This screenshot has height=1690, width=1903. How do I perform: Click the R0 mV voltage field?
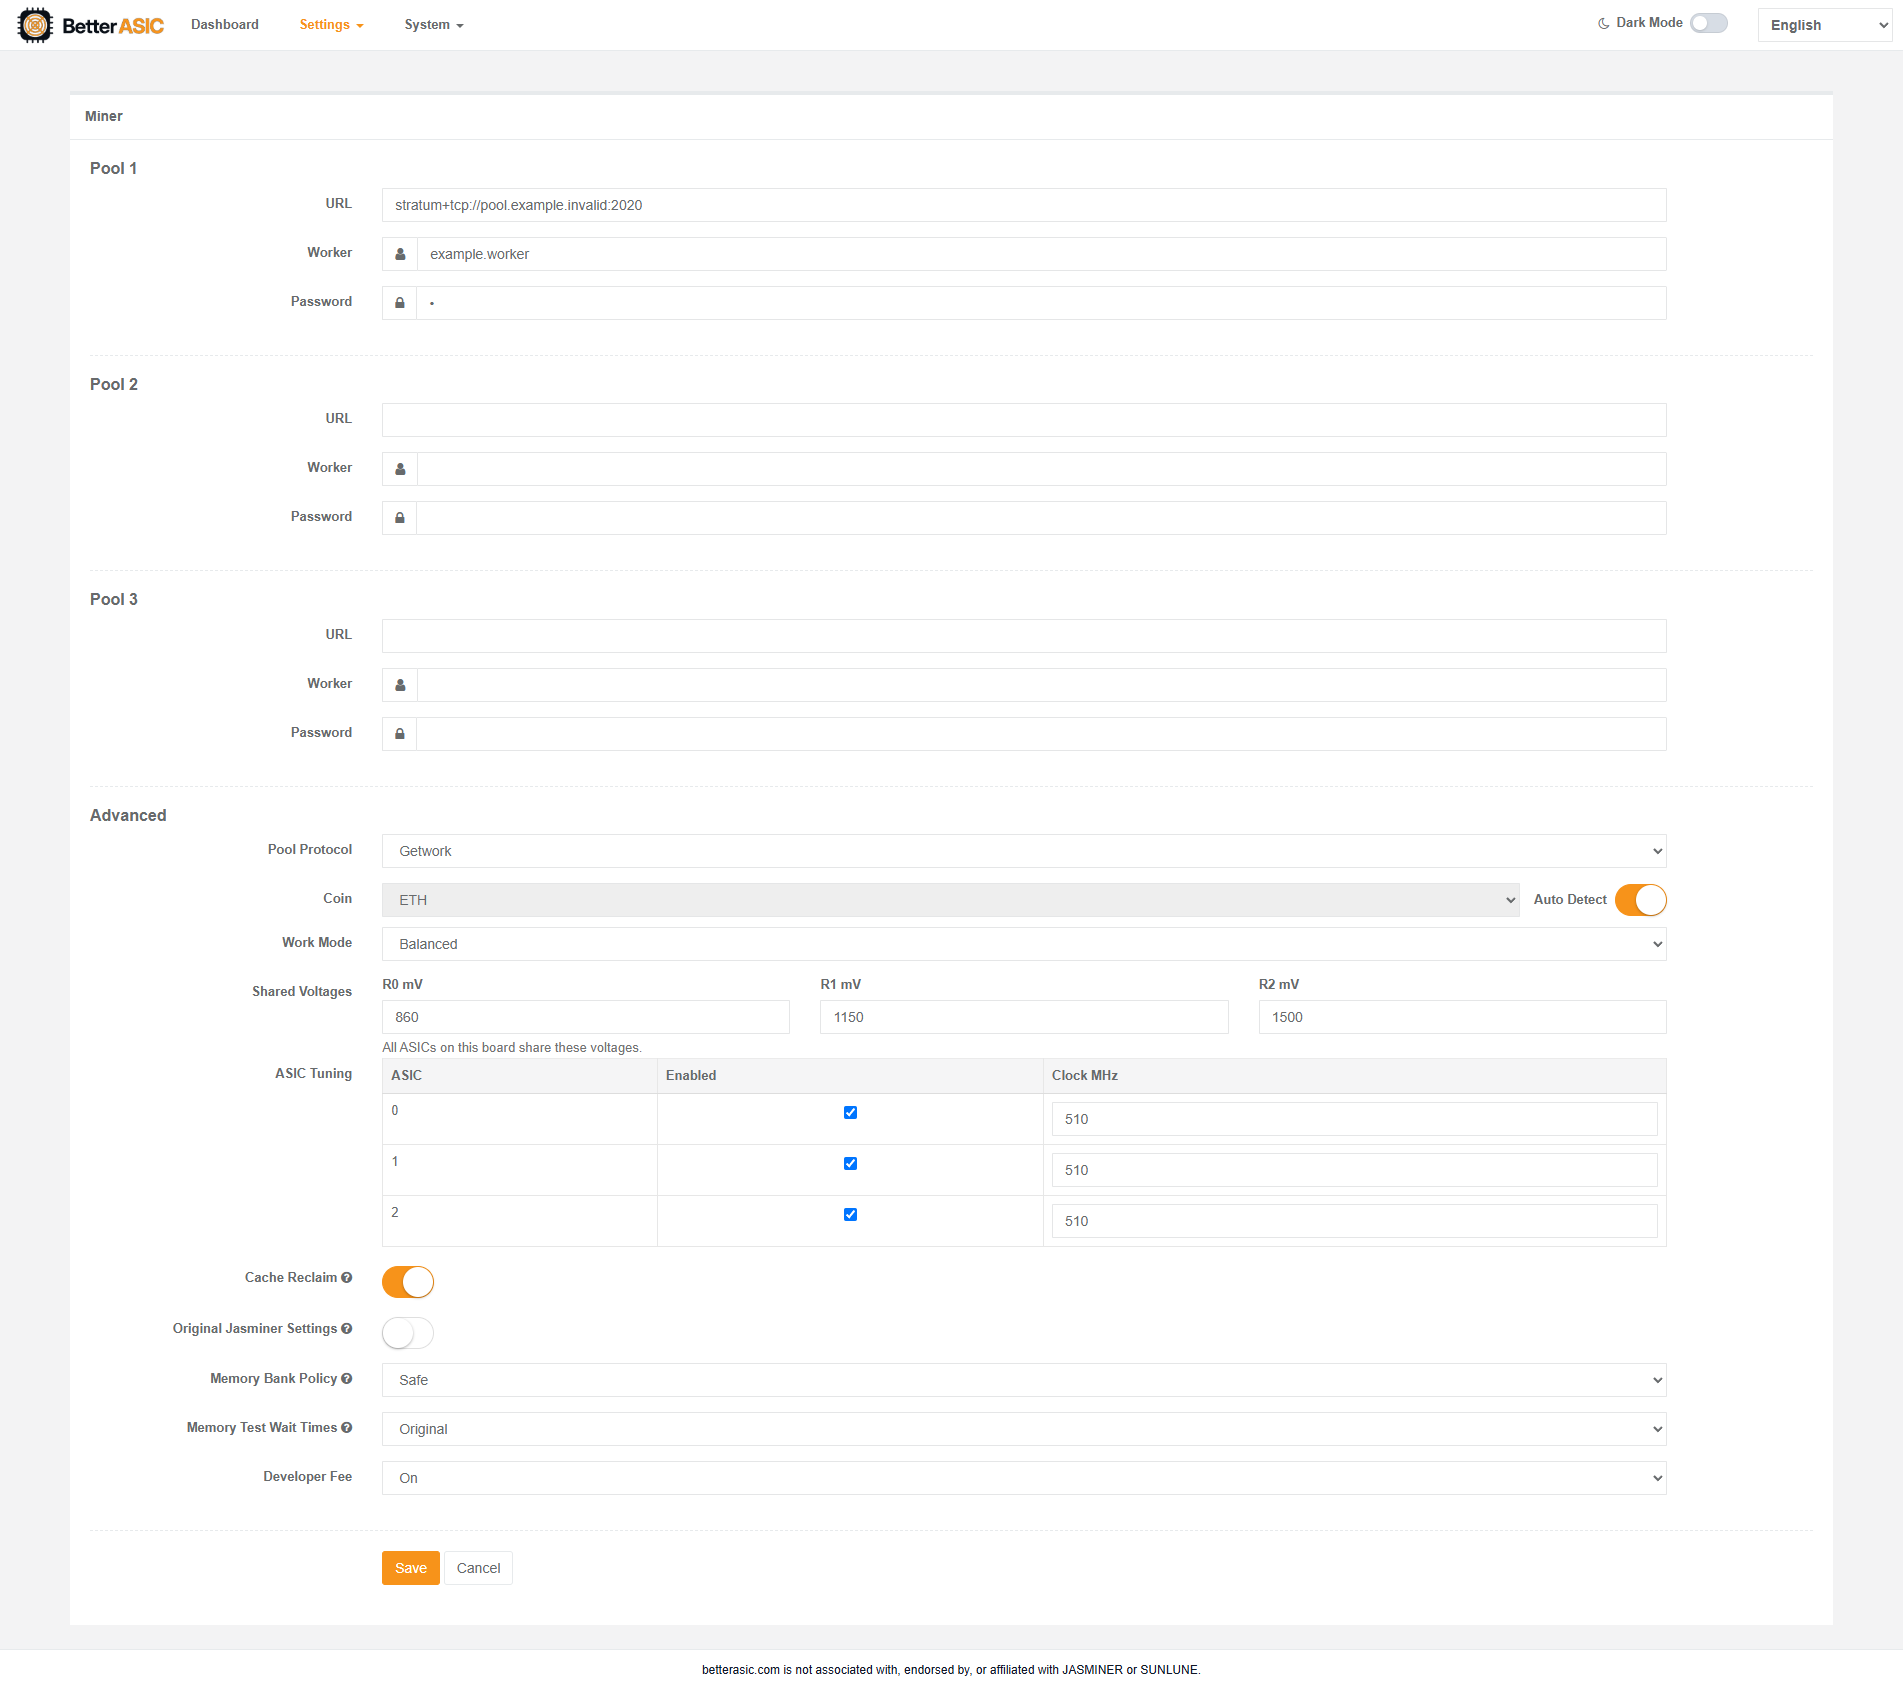point(586,1017)
